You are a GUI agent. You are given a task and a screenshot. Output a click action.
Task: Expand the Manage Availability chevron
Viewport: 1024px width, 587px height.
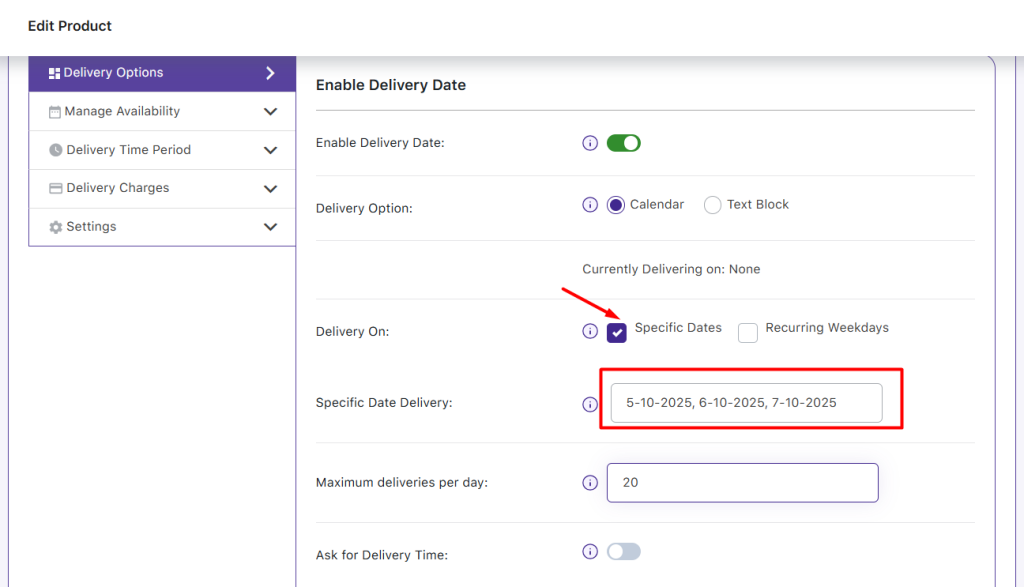tap(270, 112)
